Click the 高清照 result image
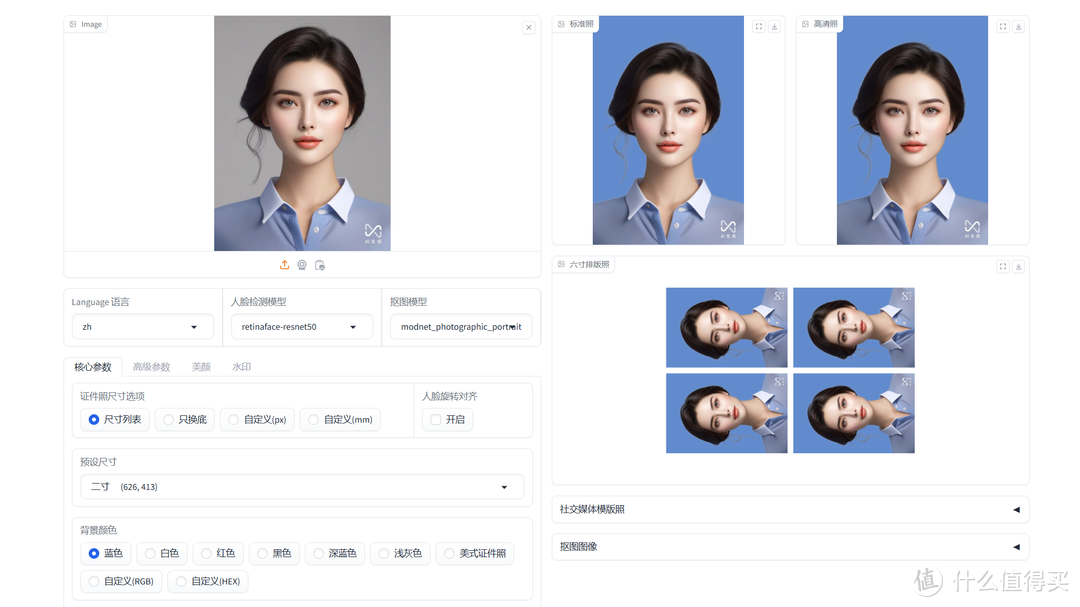 coord(912,130)
